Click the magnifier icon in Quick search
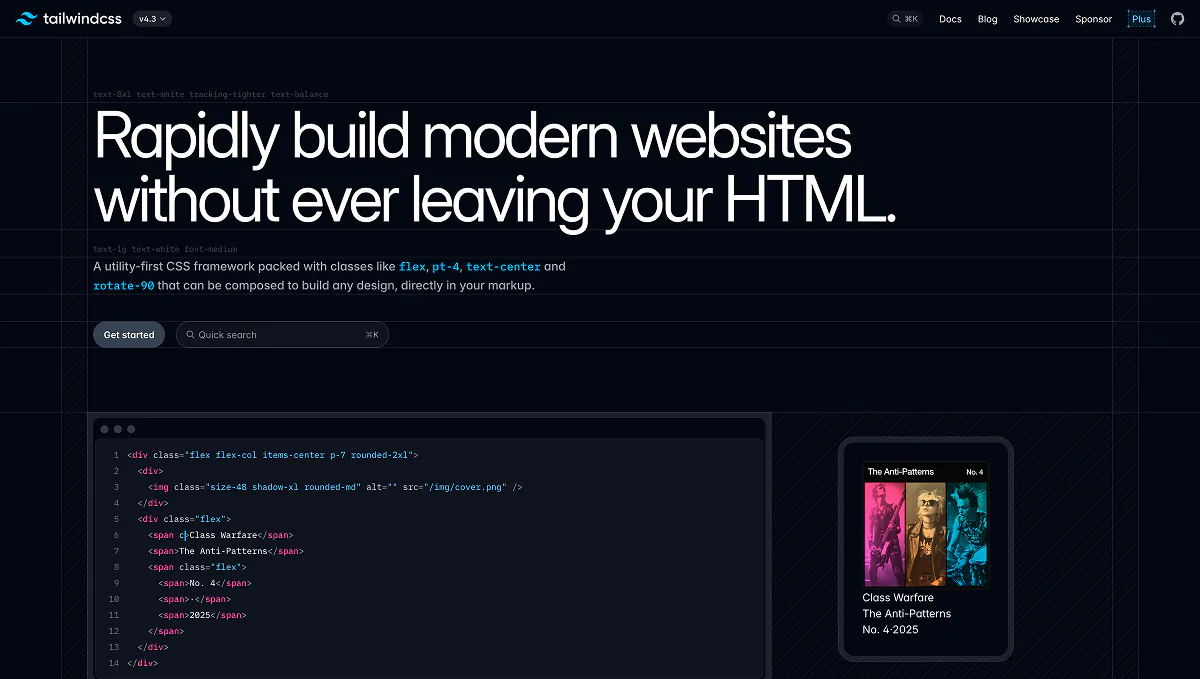The height and width of the screenshot is (679, 1200). (x=191, y=335)
